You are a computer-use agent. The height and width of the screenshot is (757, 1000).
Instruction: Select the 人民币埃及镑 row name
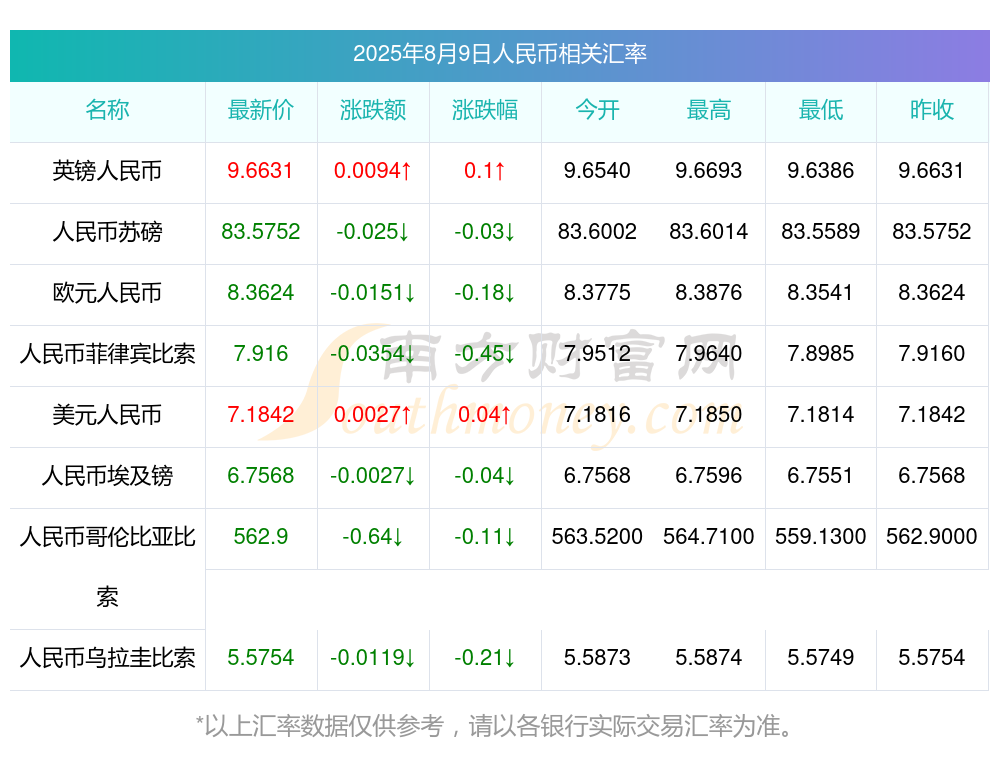pos(107,476)
